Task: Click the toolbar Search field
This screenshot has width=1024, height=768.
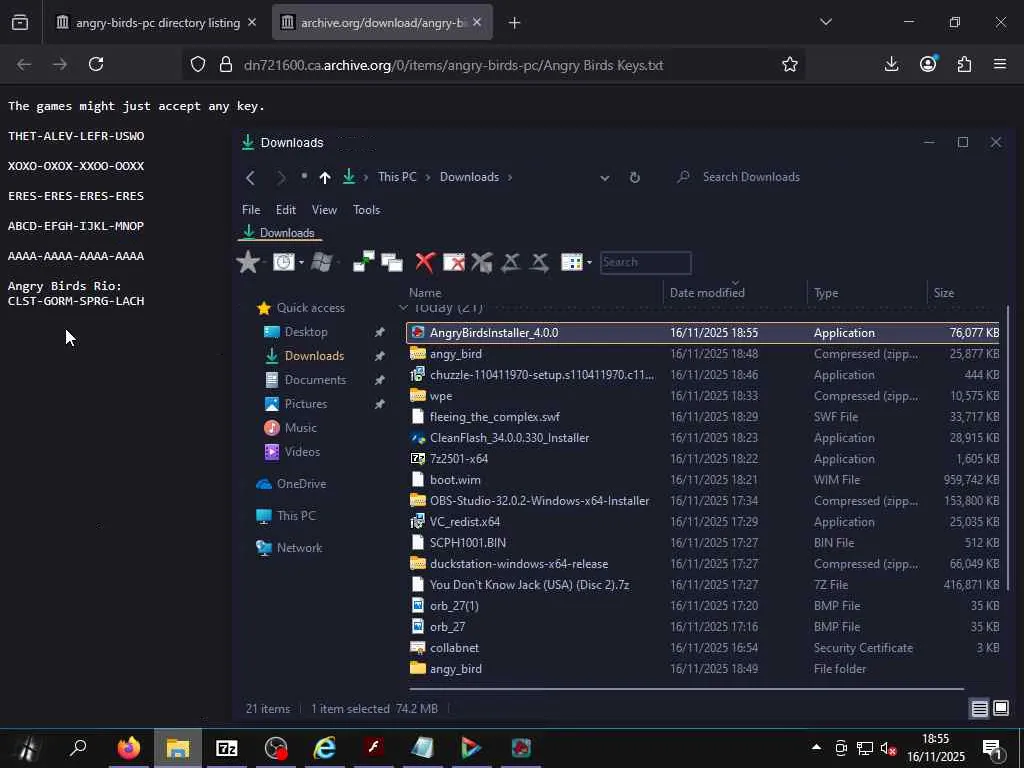Action: pos(645,263)
